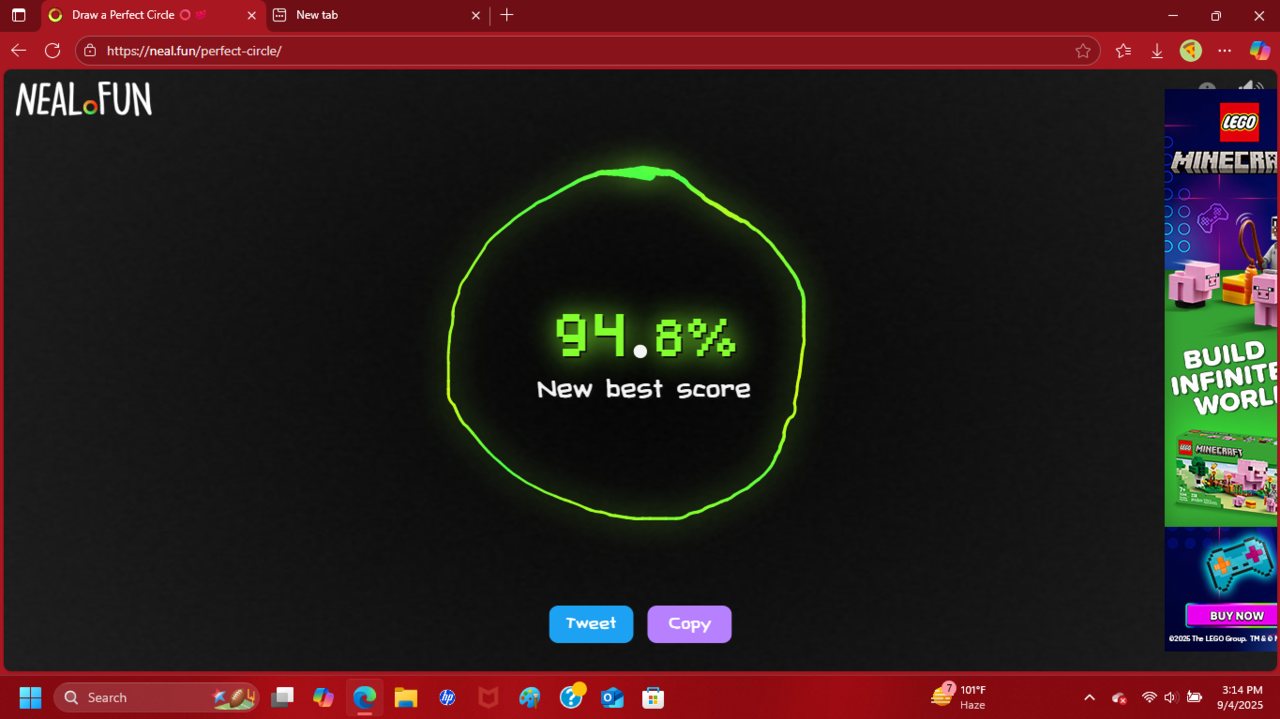Click Microsoft Edge taskbar icon
Viewport: 1280px width, 719px height.
[364, 697]
